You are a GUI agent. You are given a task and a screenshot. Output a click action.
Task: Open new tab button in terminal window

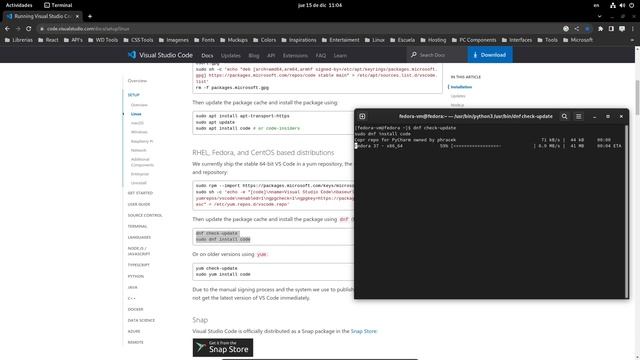coord(362,116)
